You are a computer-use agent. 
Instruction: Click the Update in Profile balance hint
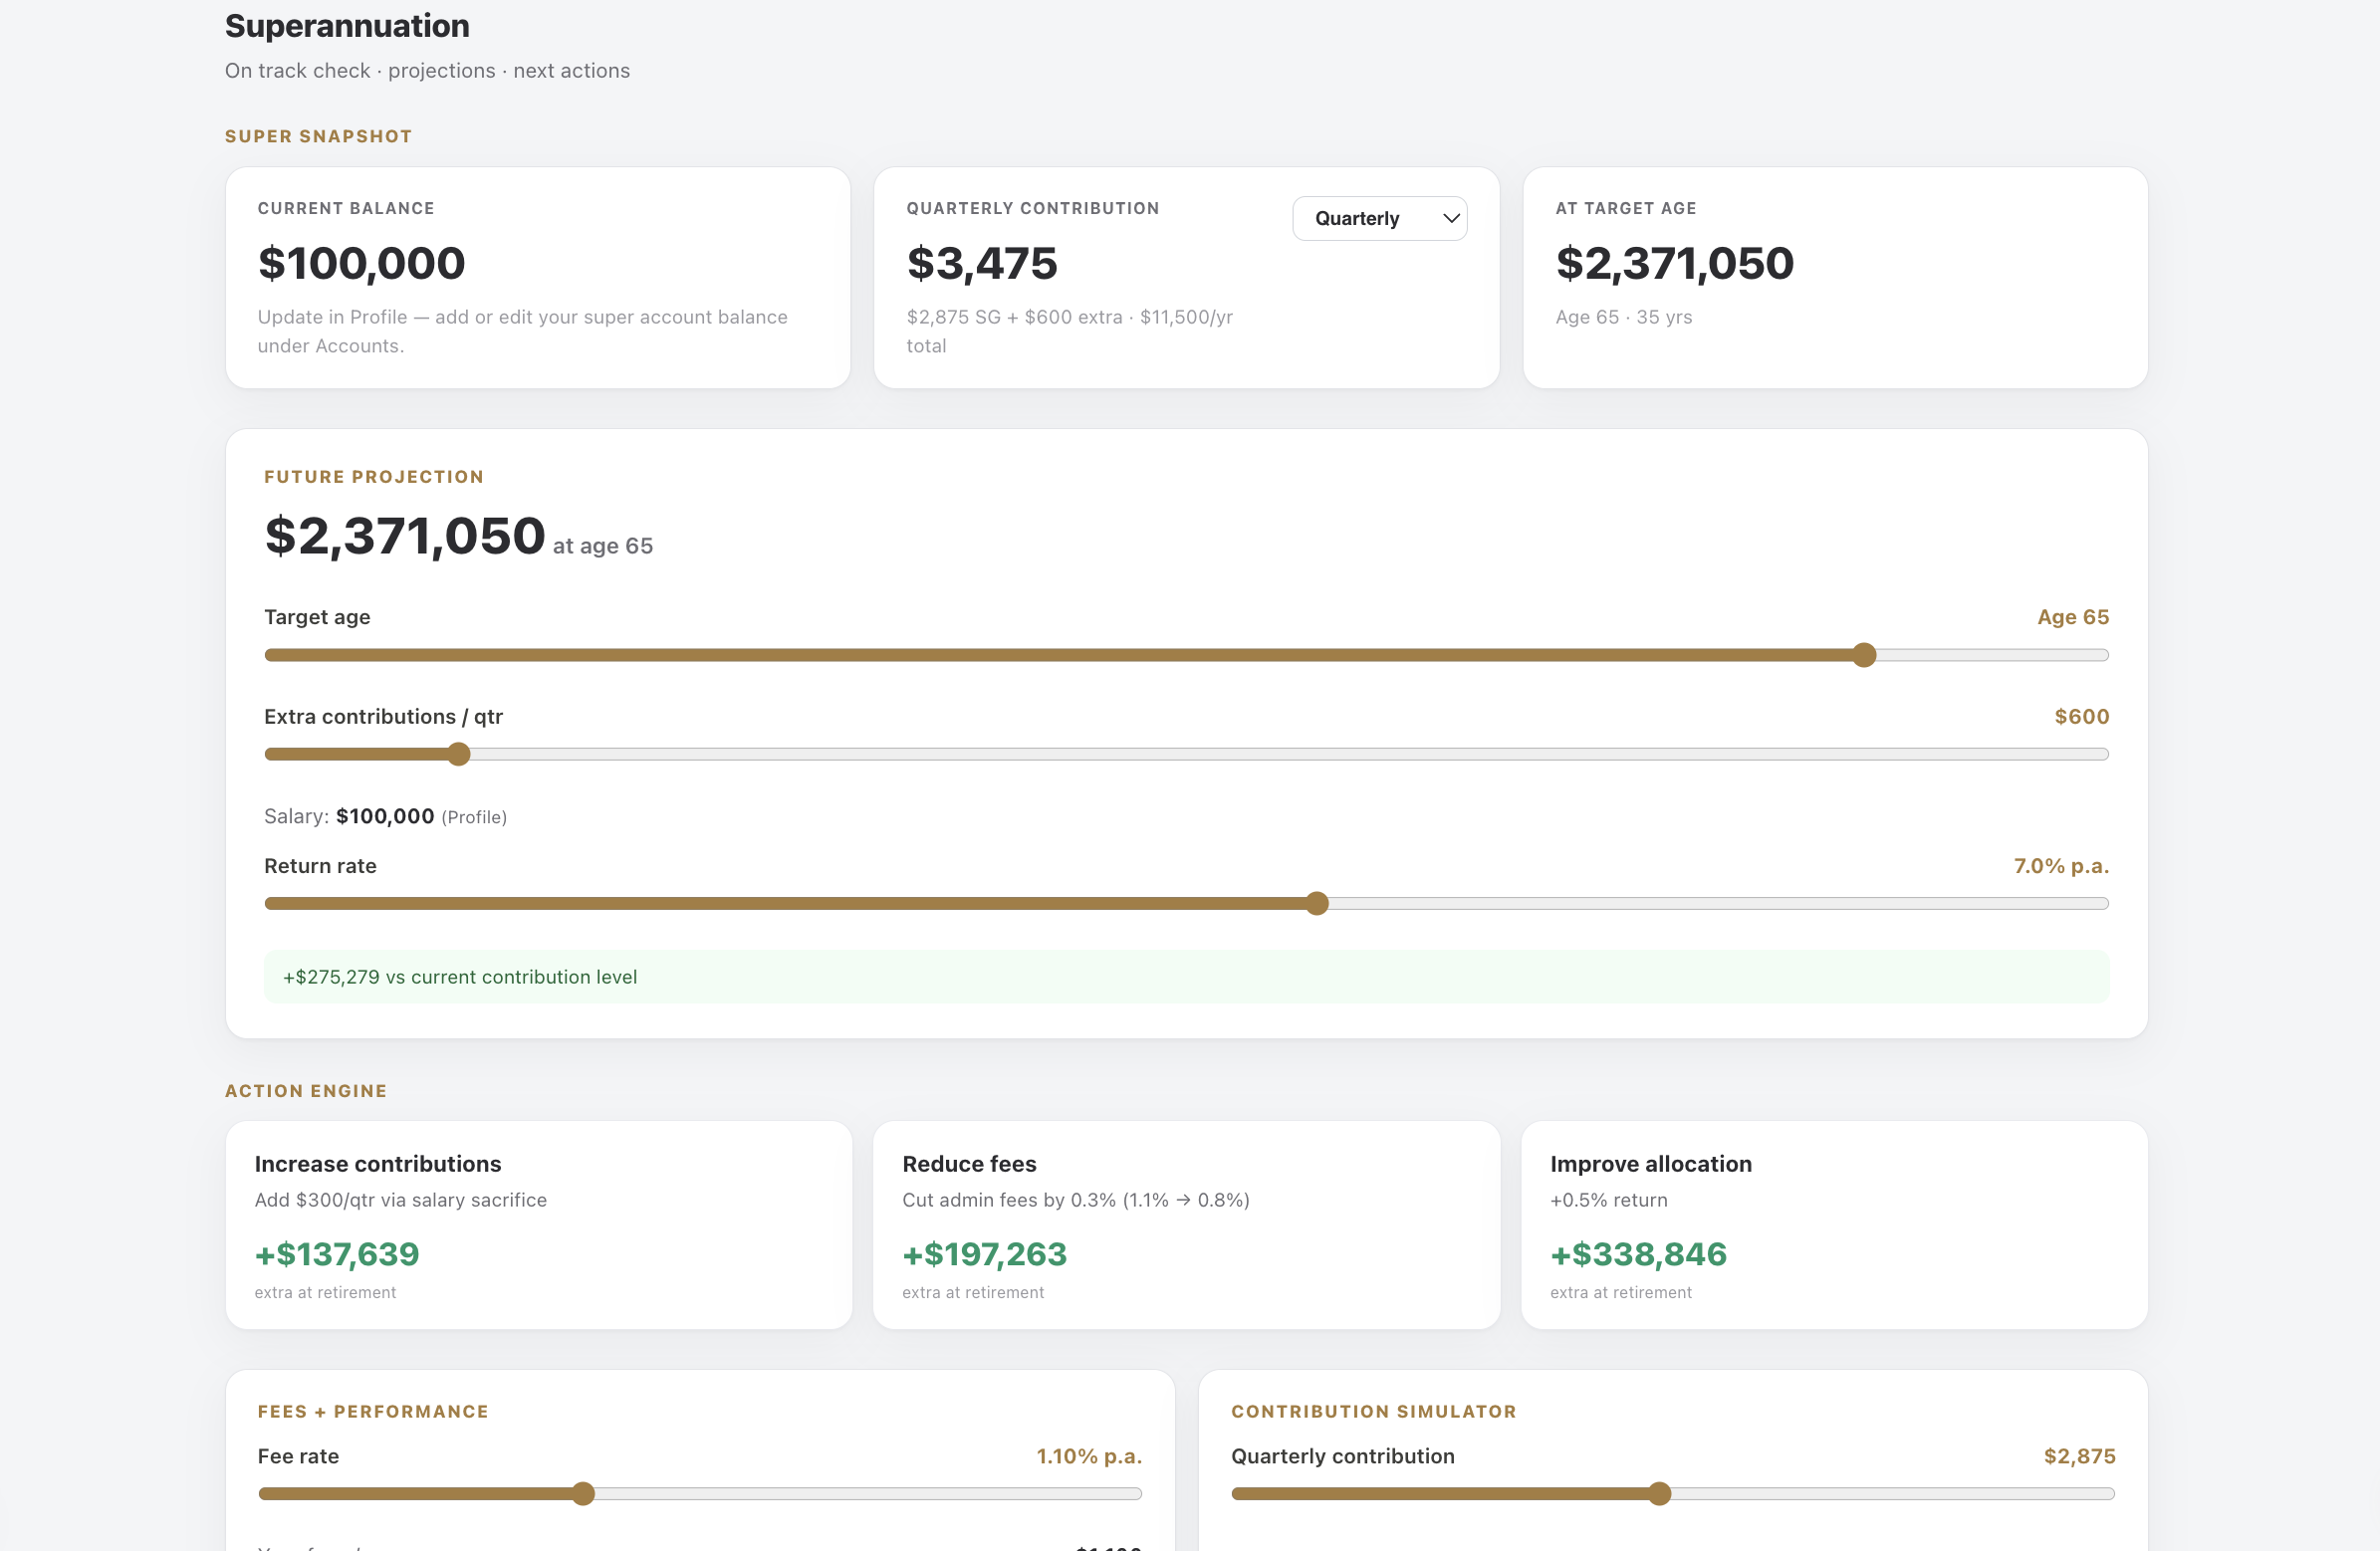(x=522, y=331)
